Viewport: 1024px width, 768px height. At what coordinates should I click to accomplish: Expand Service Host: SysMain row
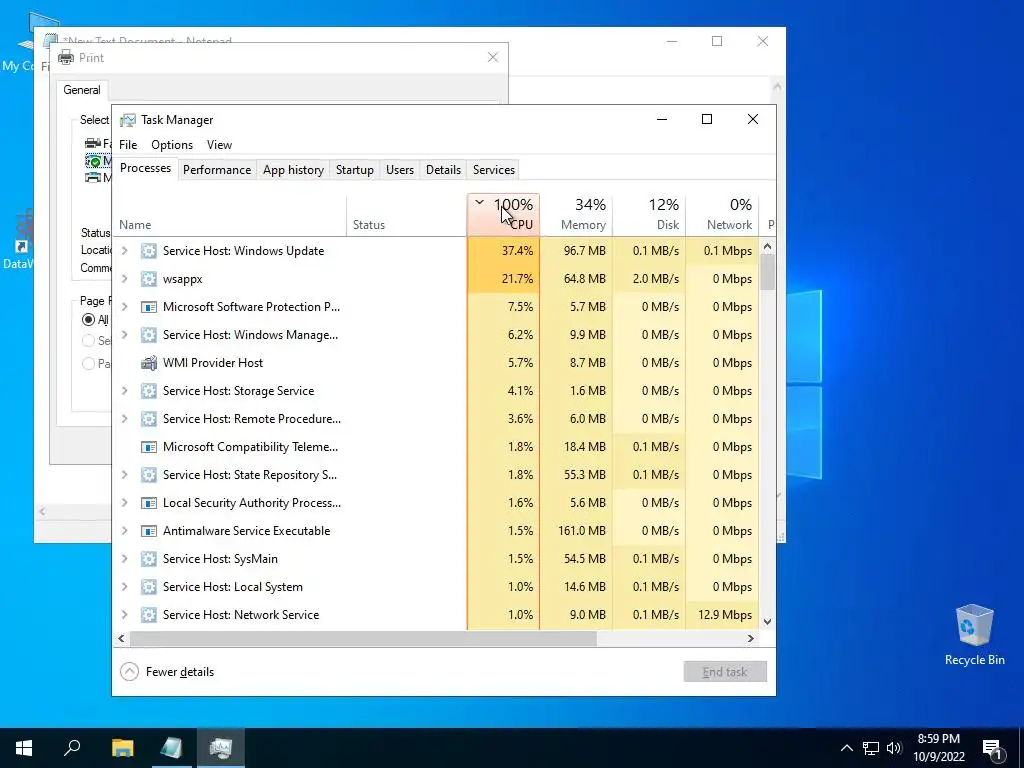click(x=125, y=559)
